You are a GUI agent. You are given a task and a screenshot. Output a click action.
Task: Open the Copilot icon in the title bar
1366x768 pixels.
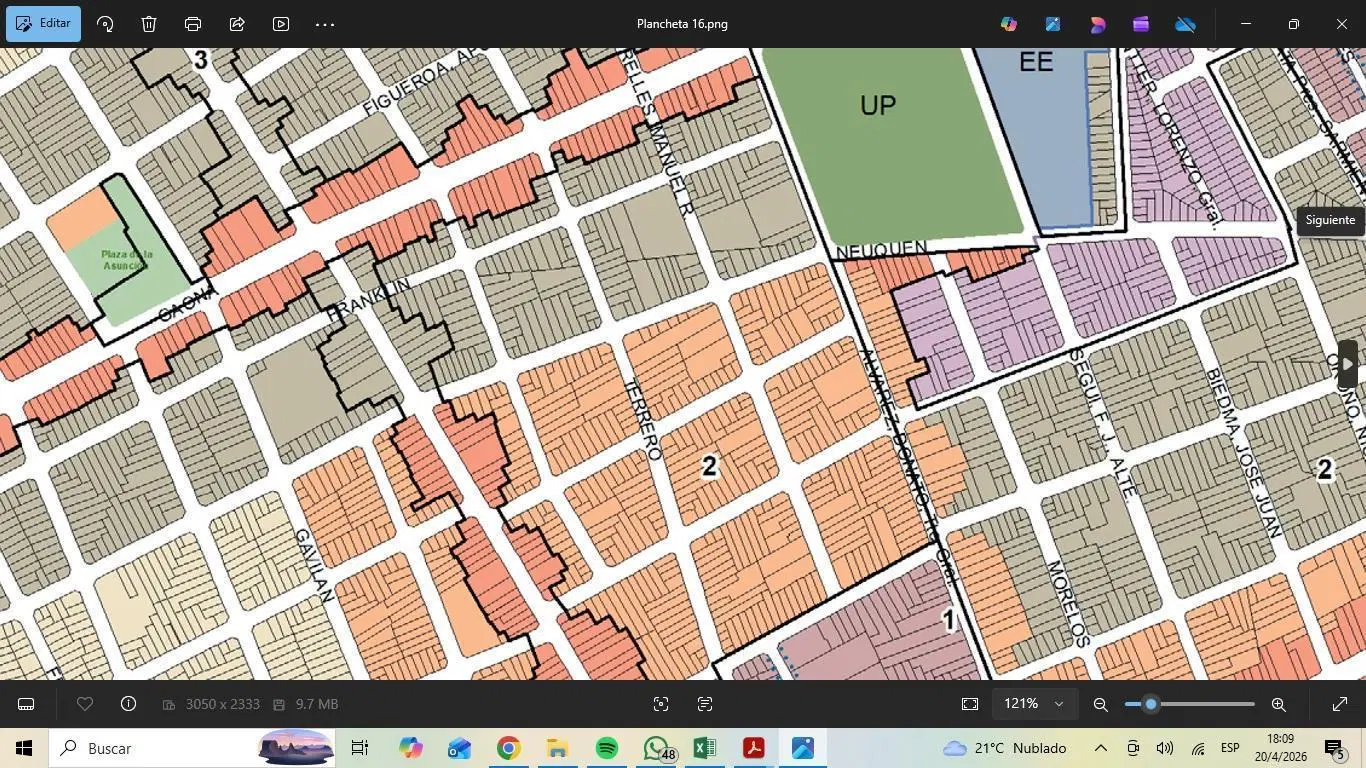click(x=1009, y=24)
